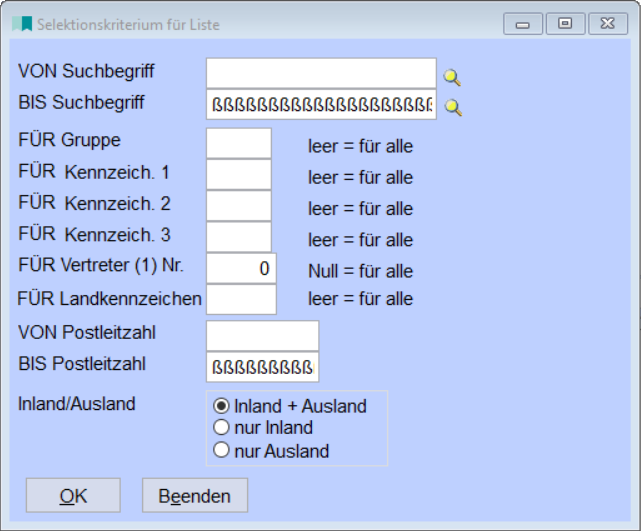Select the FÜR Kennzeich. 1 field
The width and height of the screenshot is (641, 531).
[x=239, y=175]
